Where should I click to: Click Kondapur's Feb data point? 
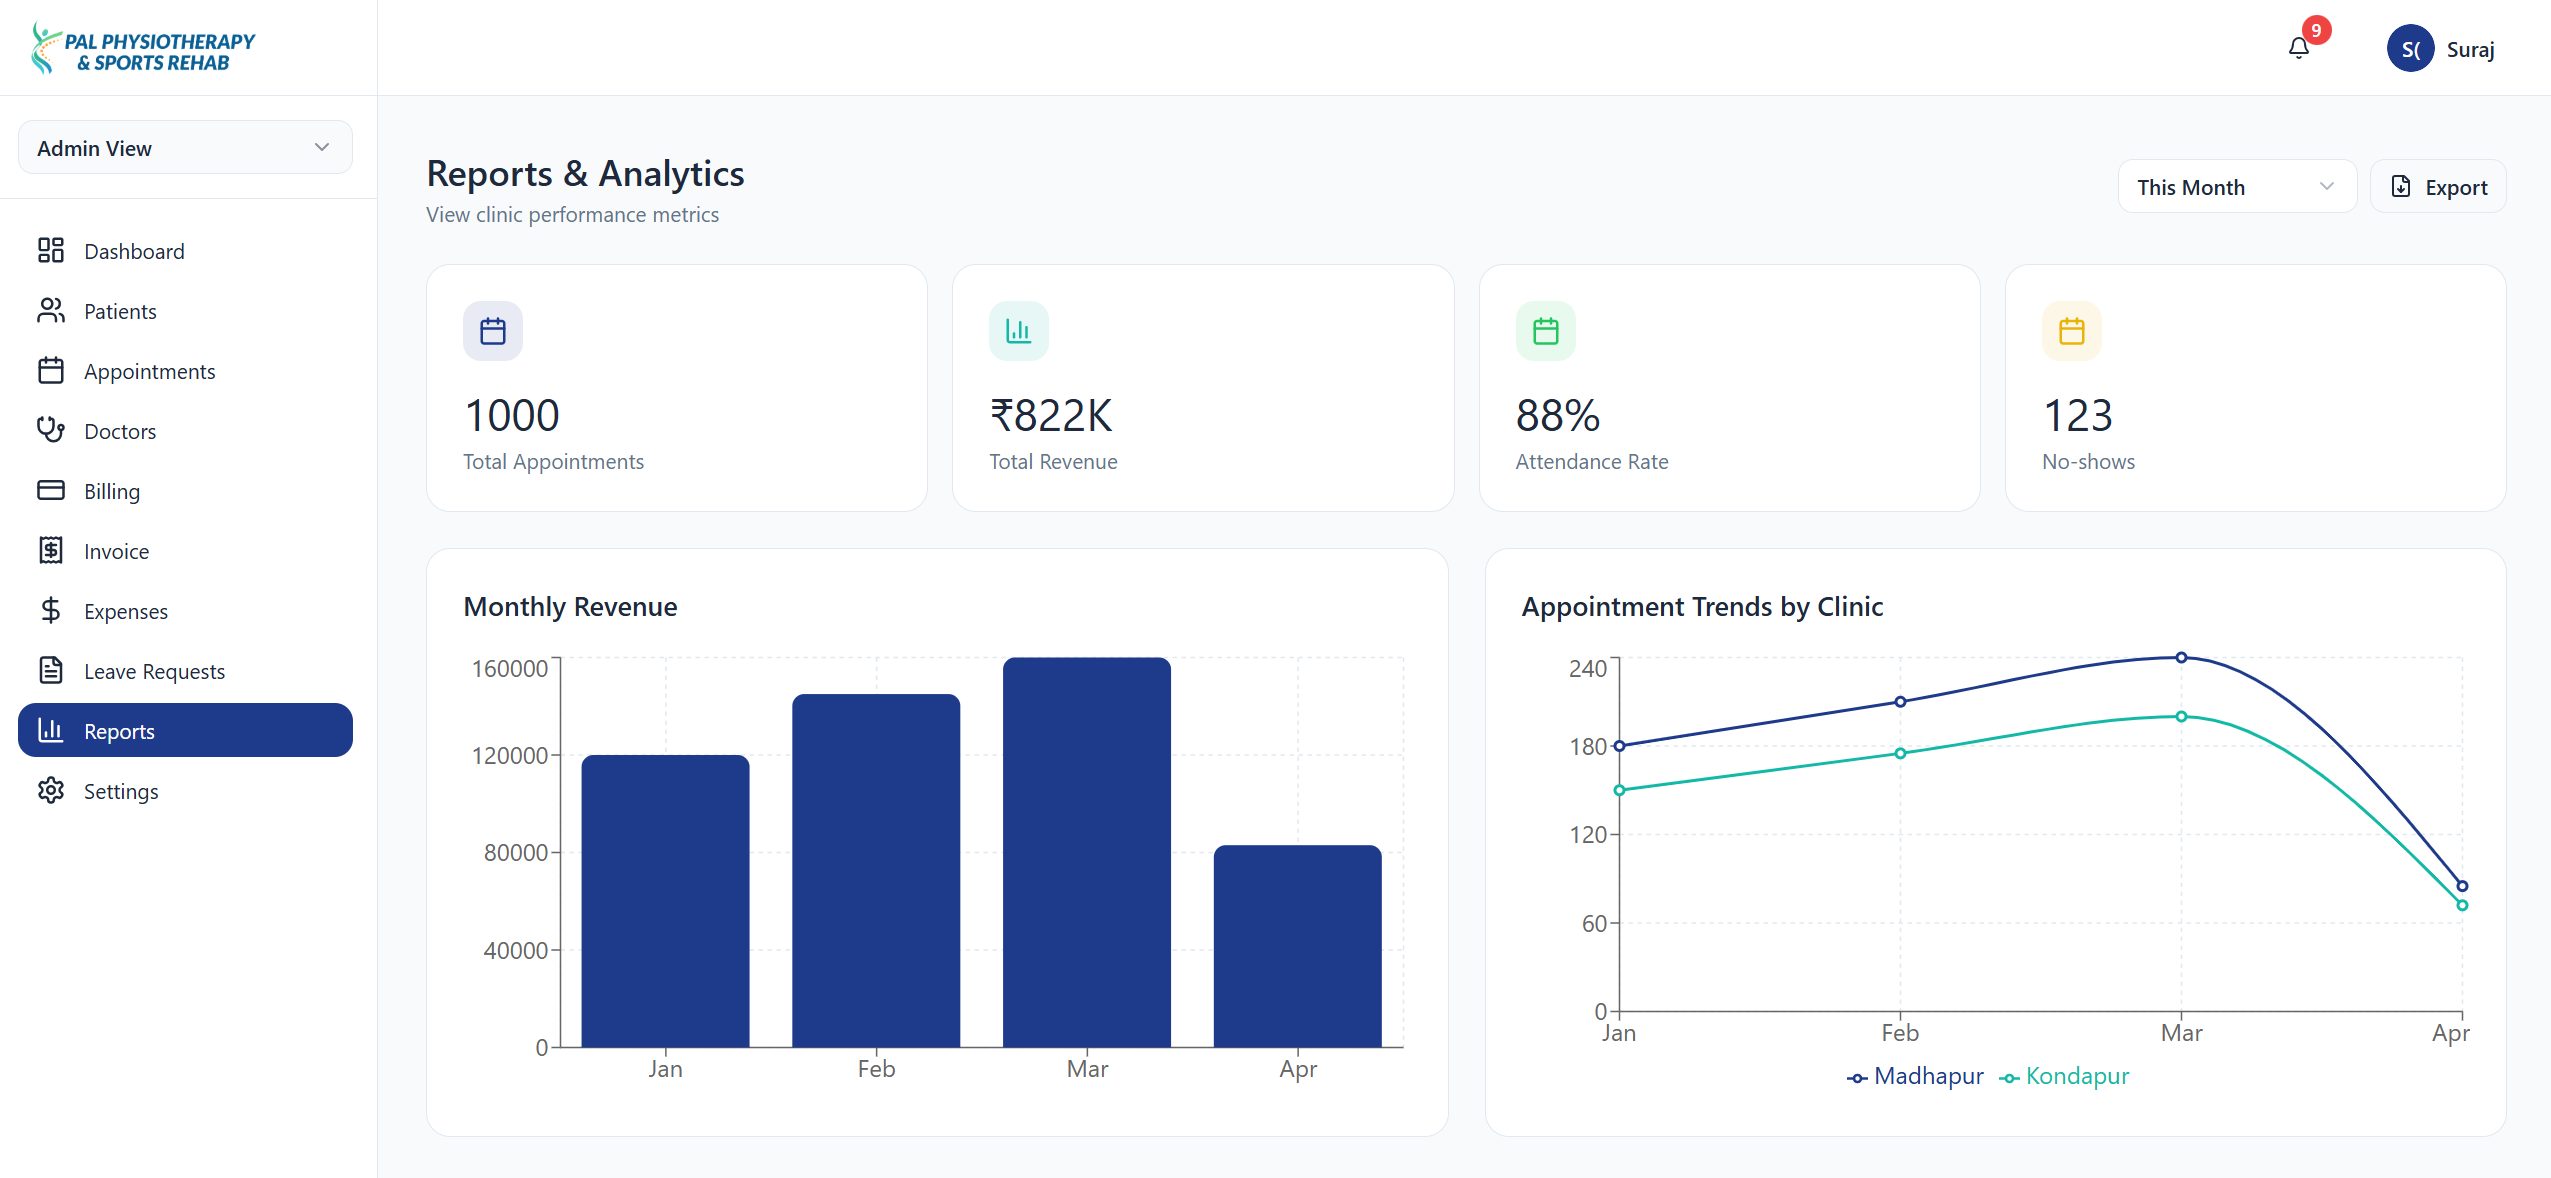(x=1900, y=753)
